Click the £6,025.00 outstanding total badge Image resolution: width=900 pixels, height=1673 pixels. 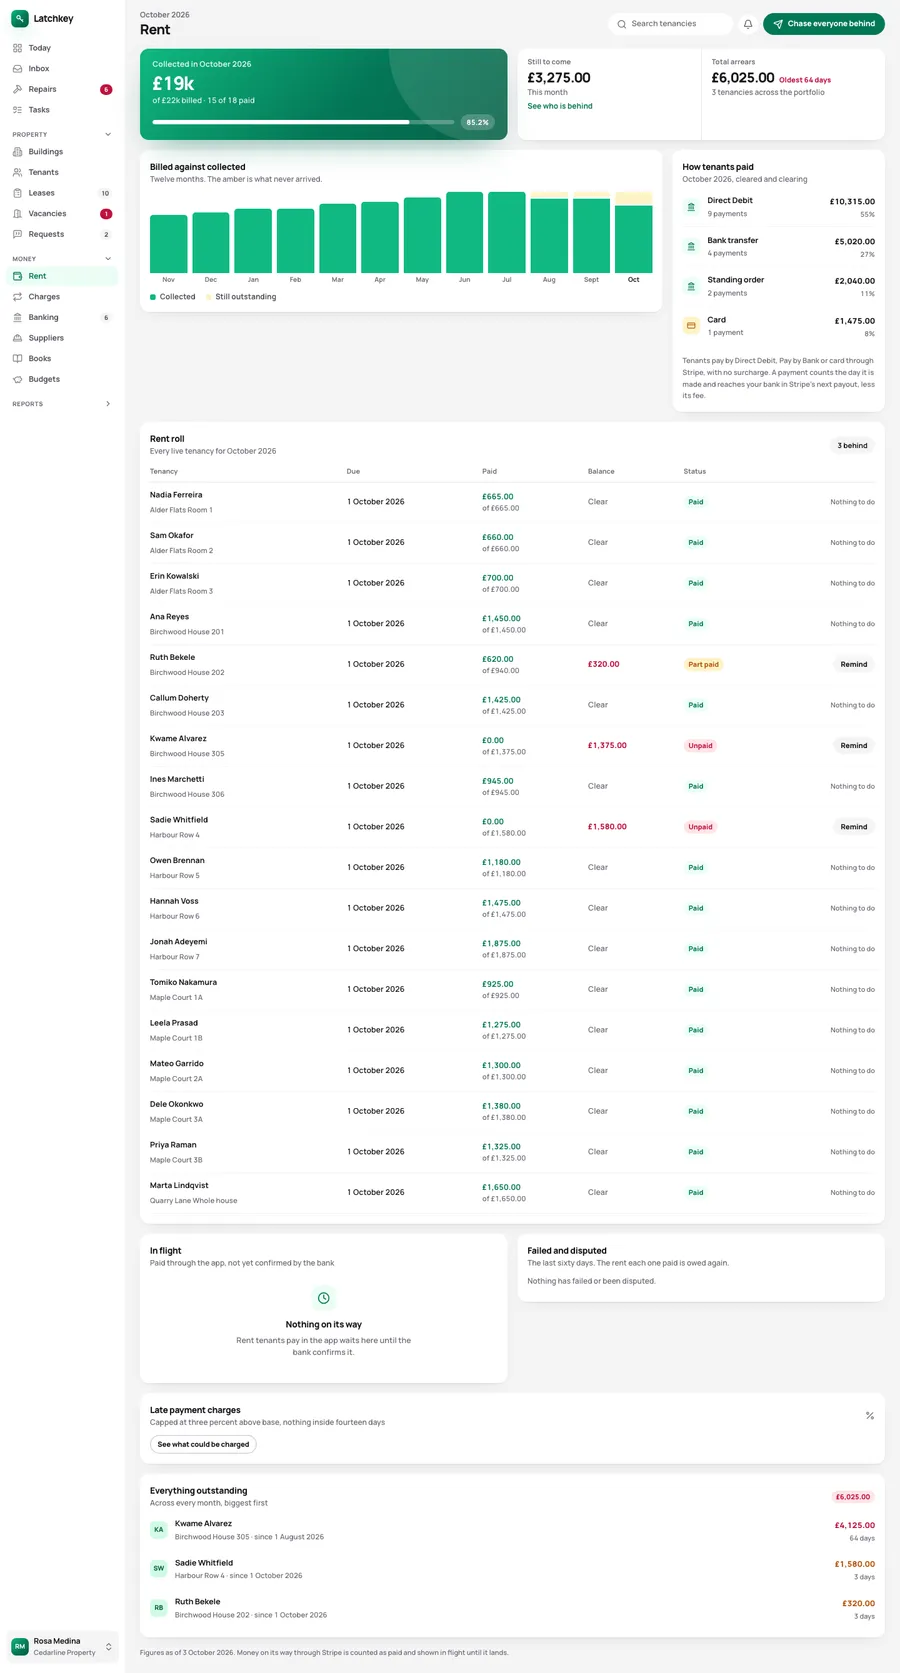[x=853, y=1497]
